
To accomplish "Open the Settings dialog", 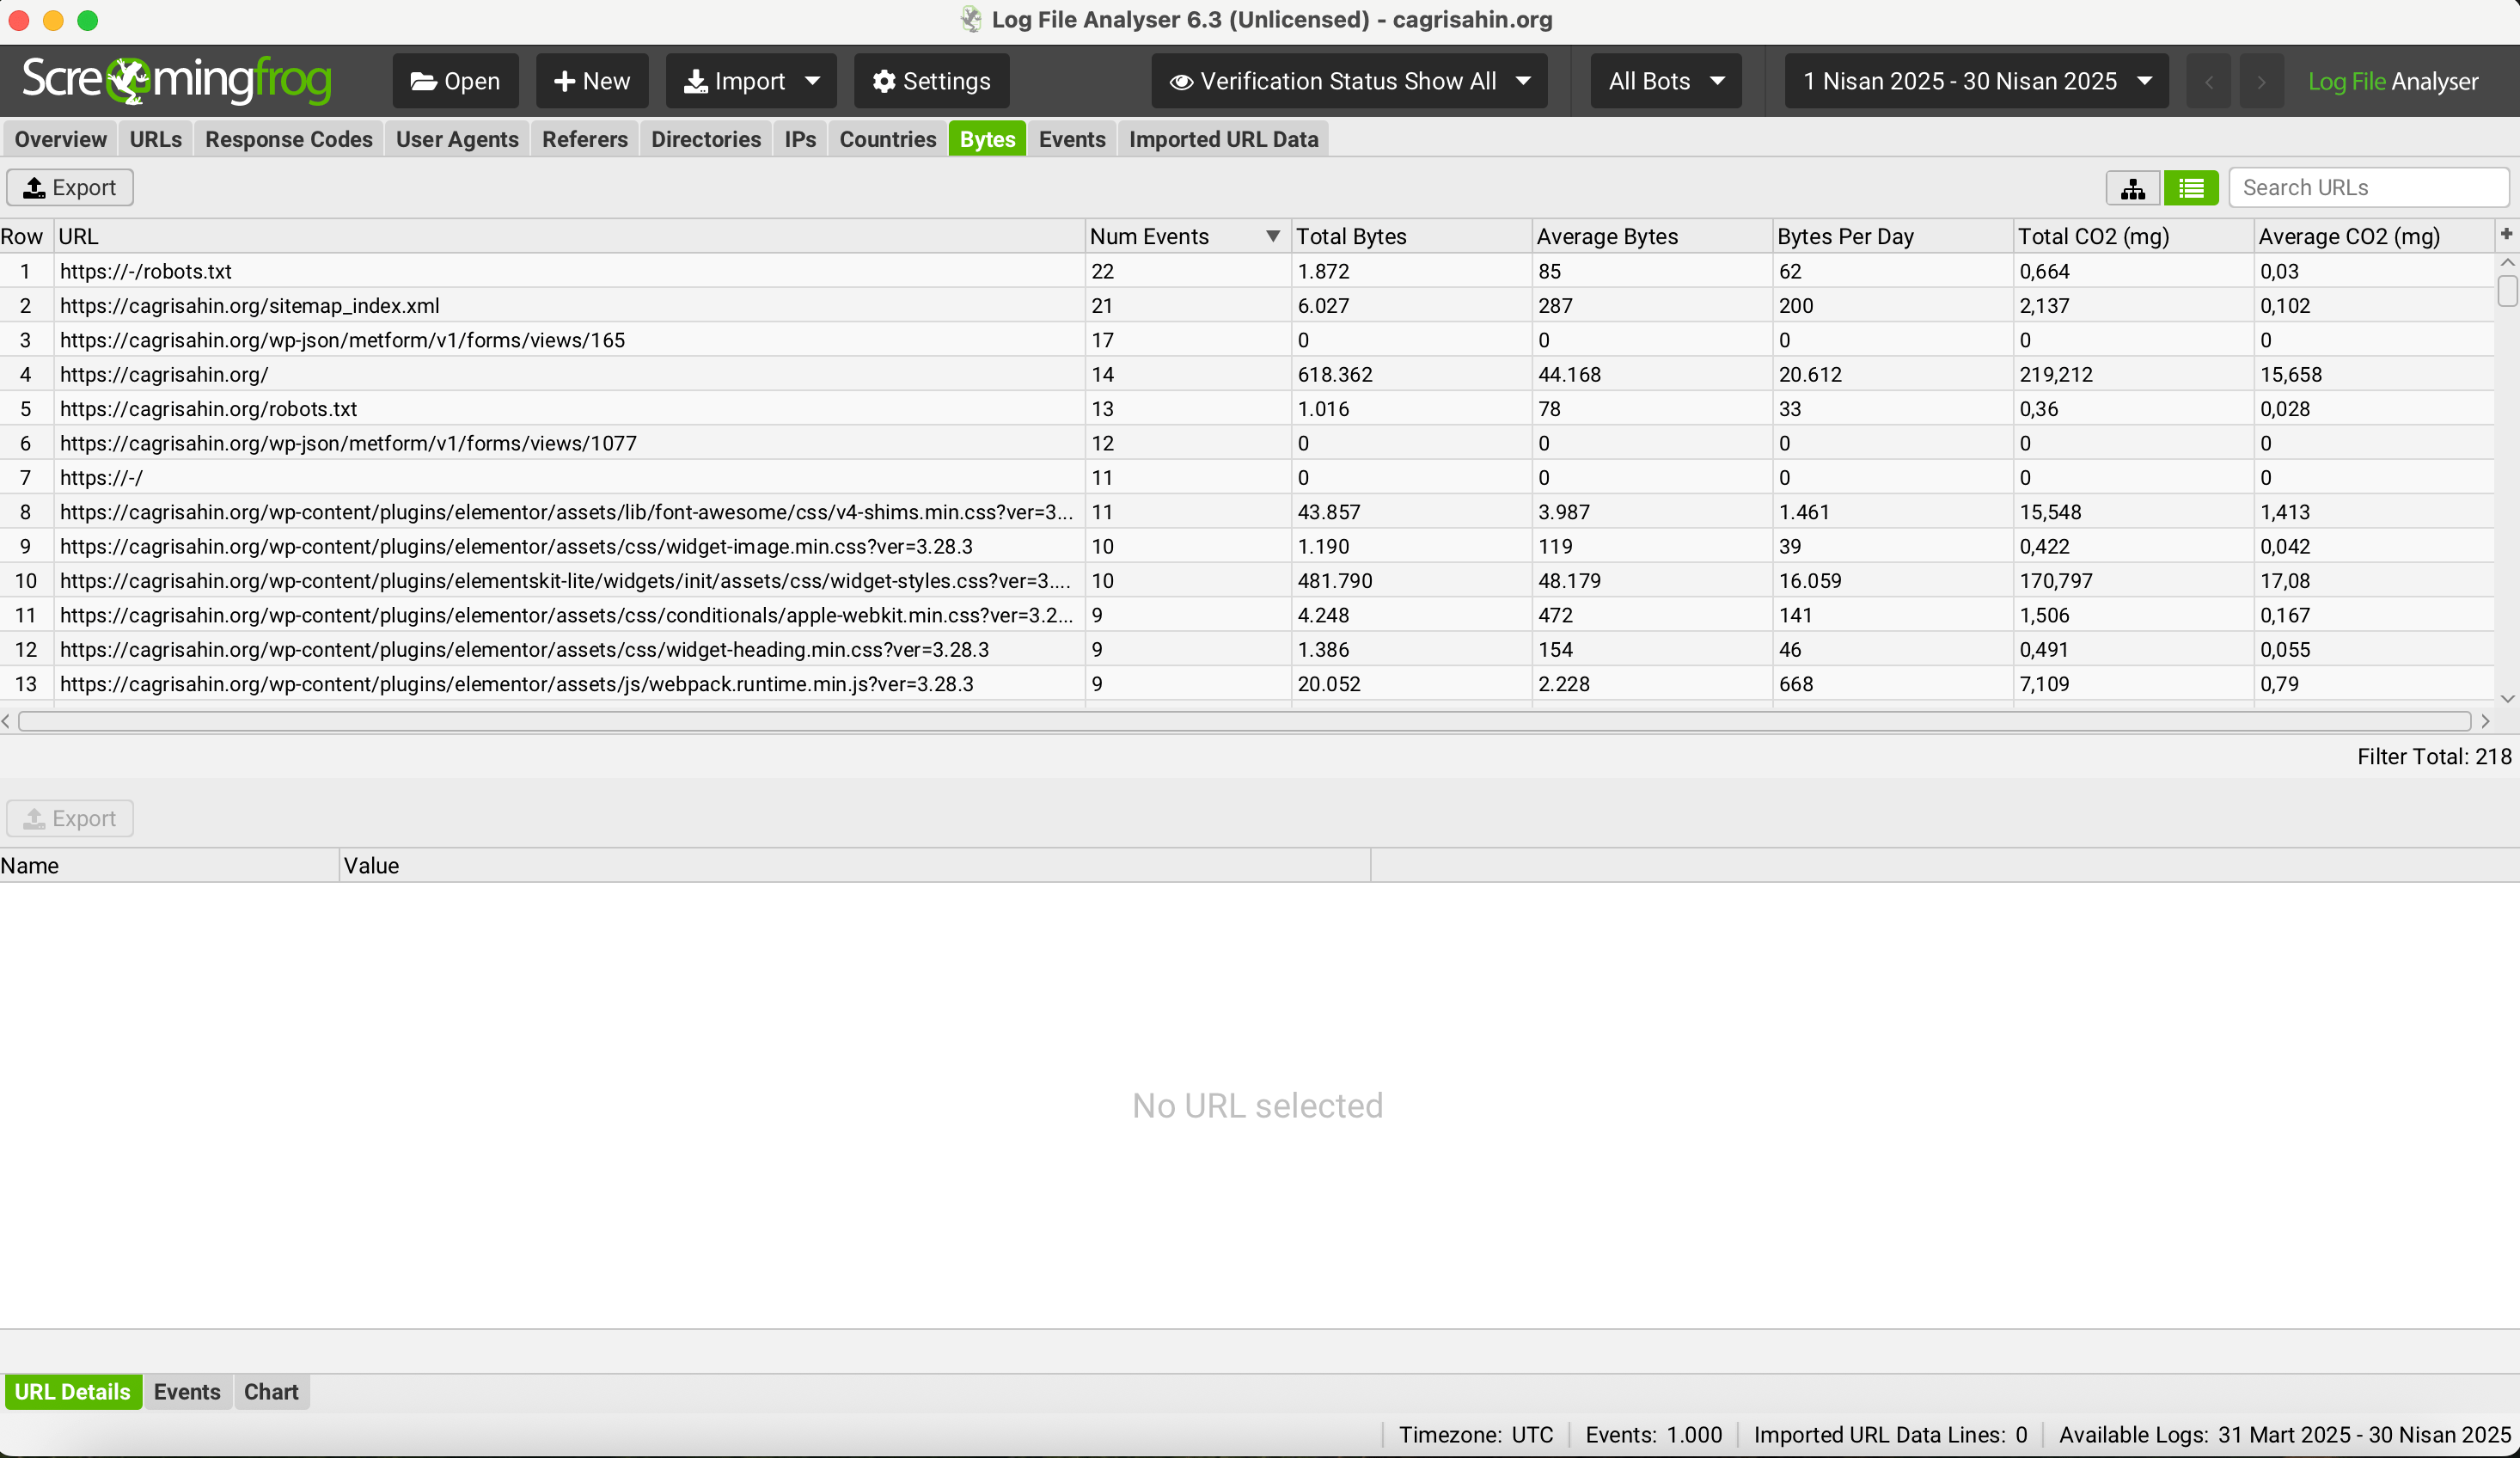I will click(x=931, y=81).
